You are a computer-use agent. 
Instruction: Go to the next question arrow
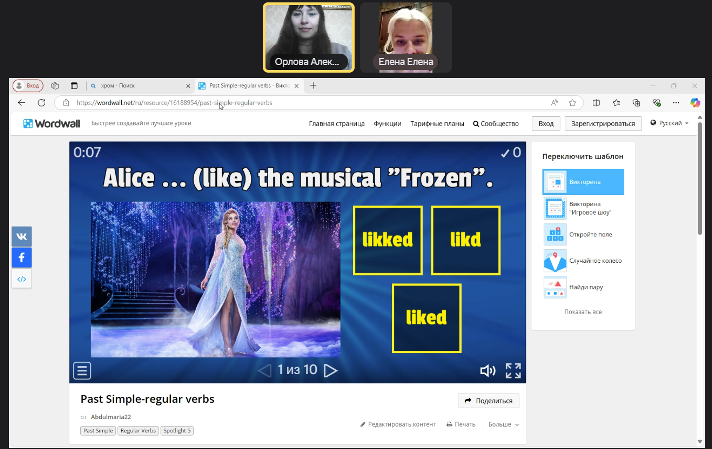[331, 370]
